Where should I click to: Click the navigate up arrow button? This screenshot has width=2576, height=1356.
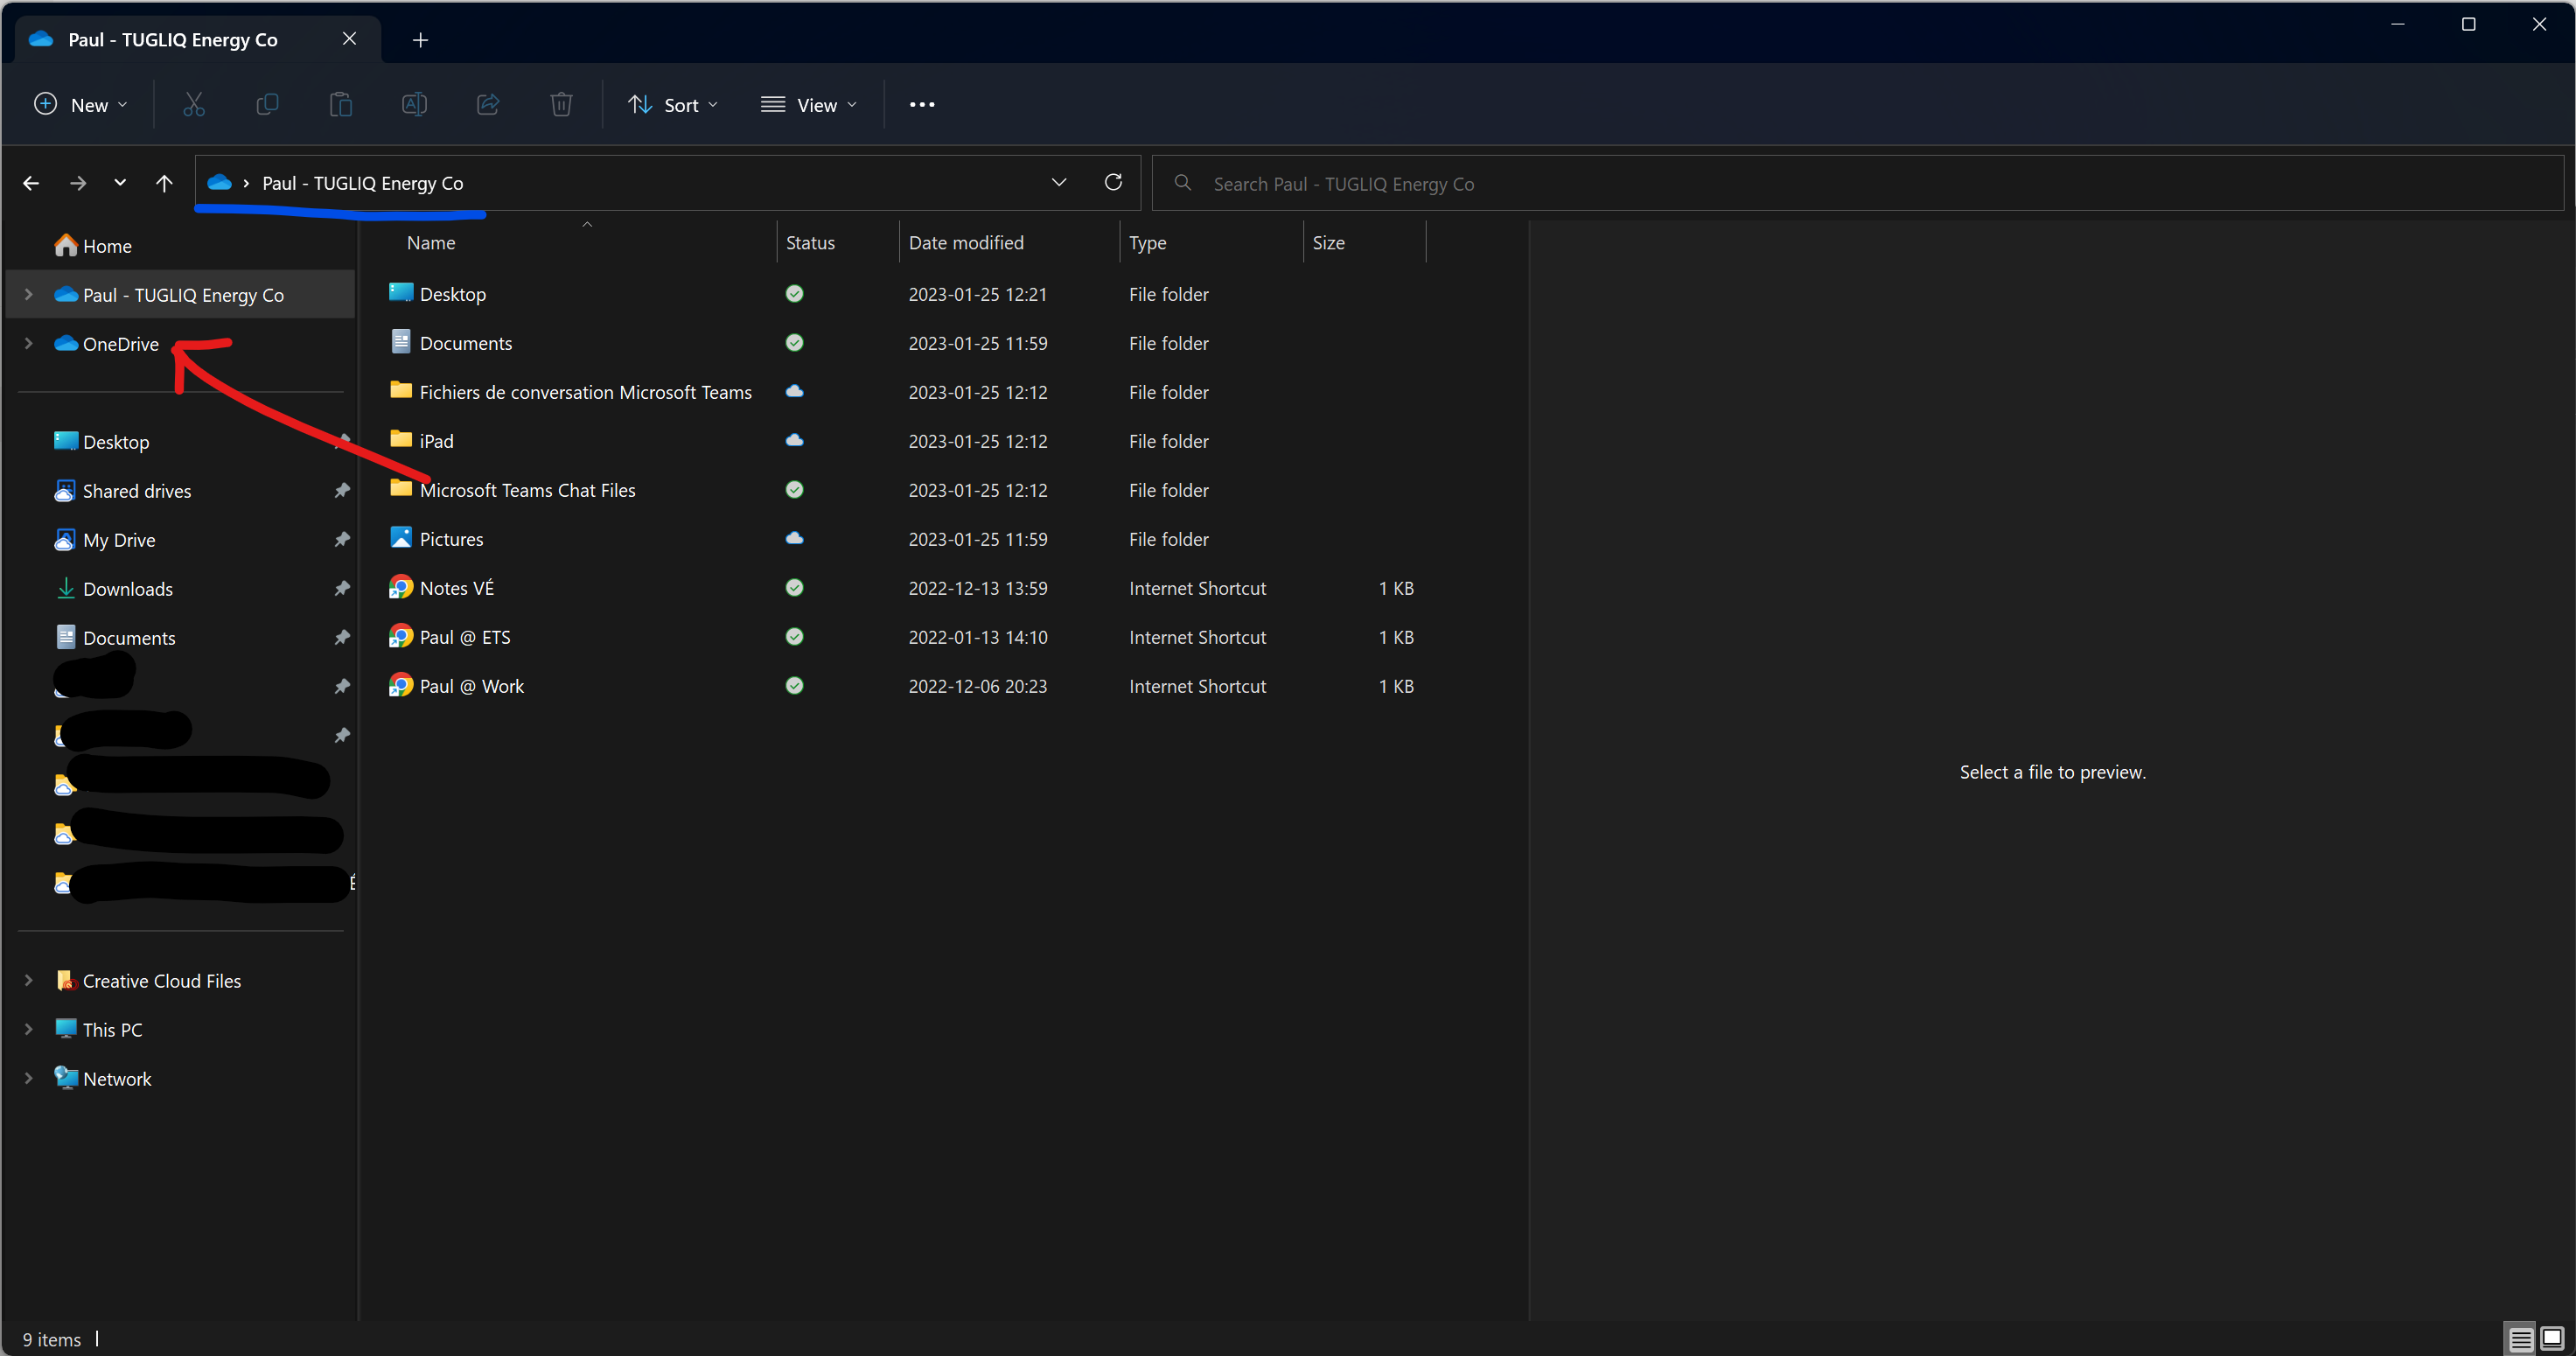164,182
